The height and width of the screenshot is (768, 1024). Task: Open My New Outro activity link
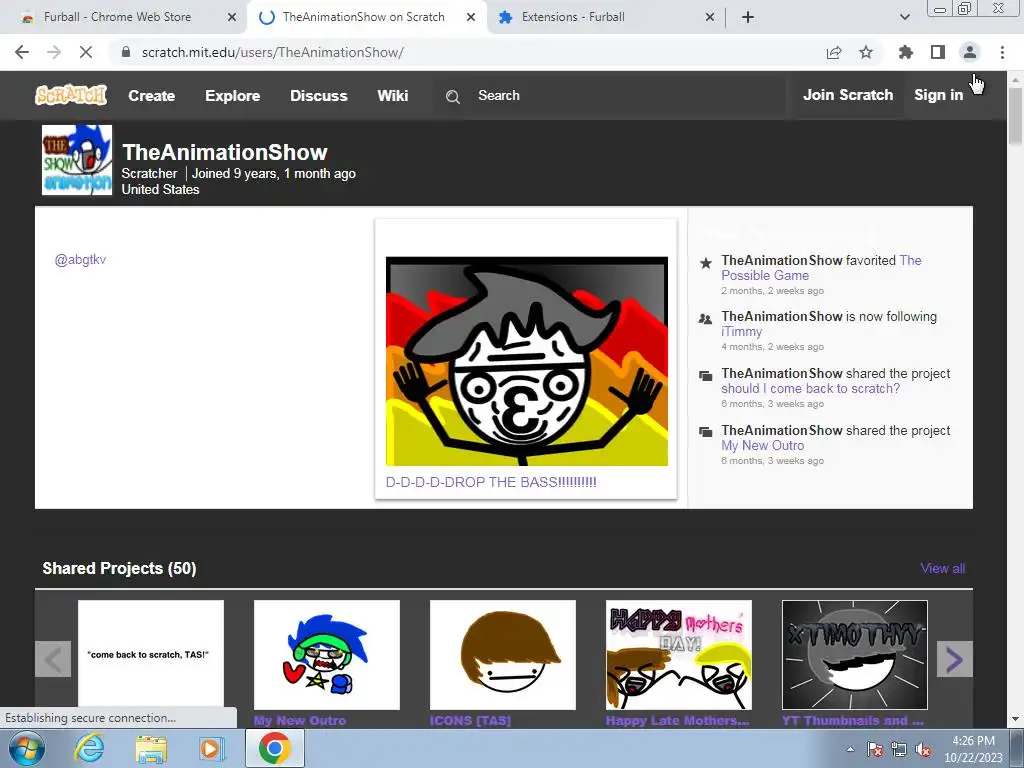click(762, 445)
